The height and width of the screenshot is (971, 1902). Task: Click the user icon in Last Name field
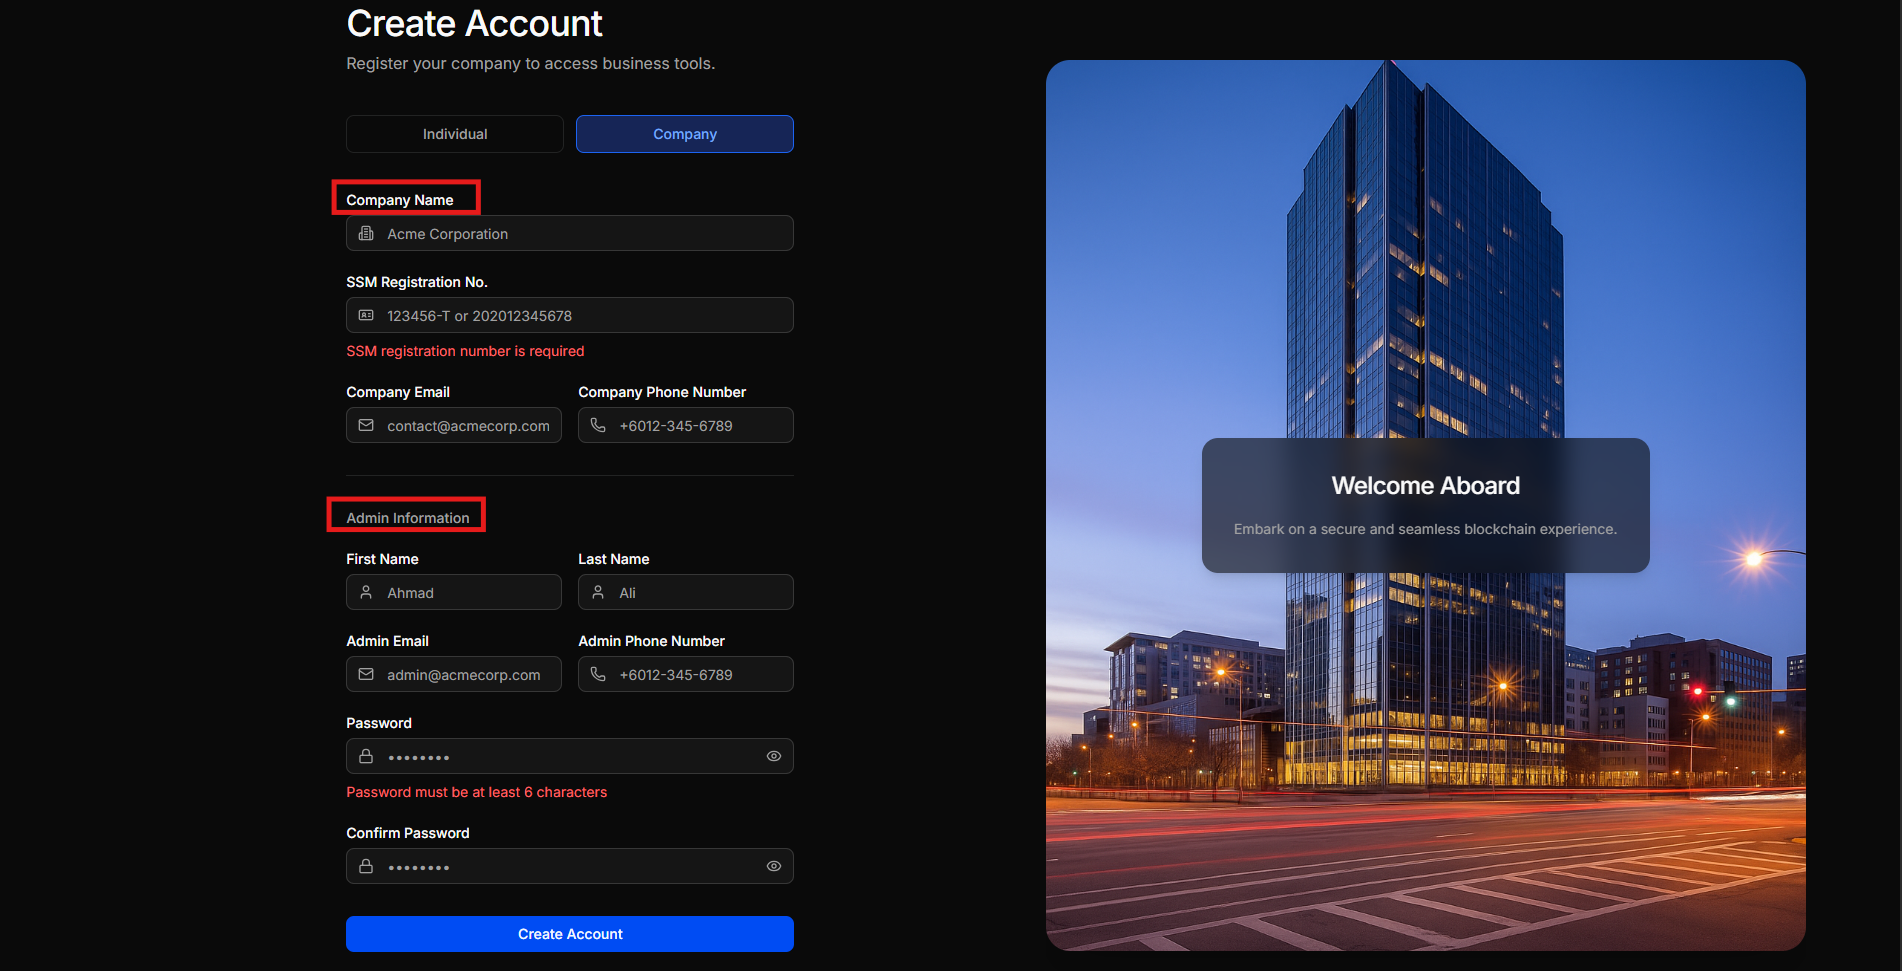[x=598, y=592]
